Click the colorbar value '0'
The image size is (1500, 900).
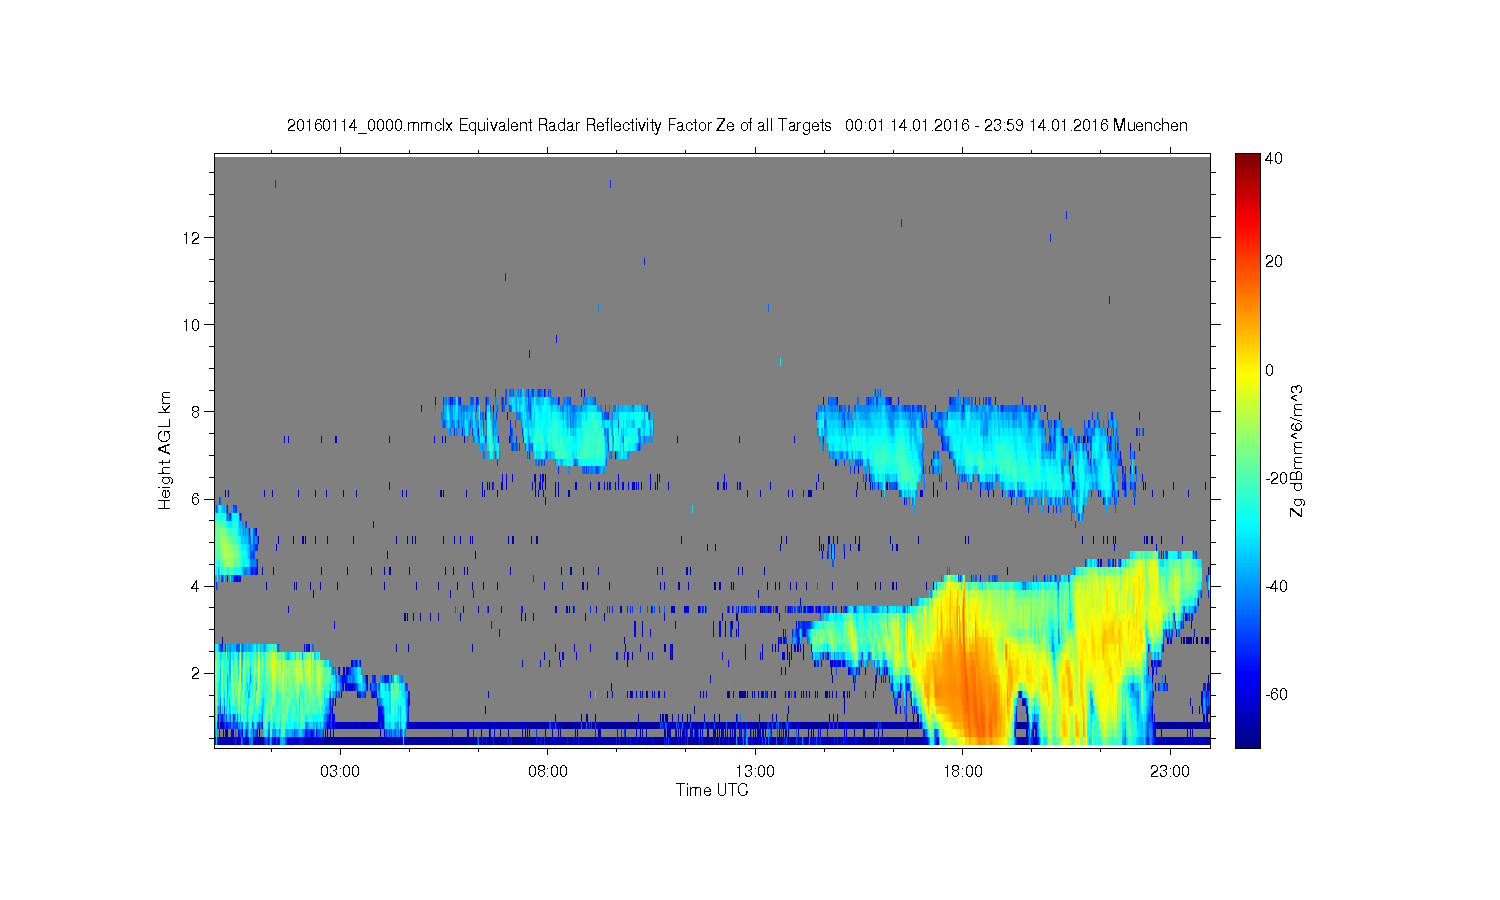(x=1270, y=370)
